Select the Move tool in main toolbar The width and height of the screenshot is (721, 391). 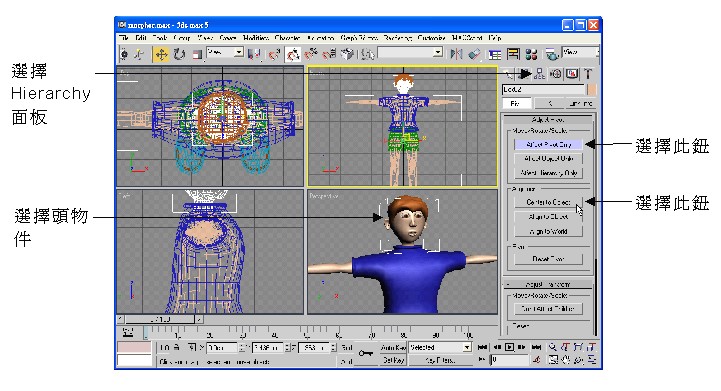(161, 55)
